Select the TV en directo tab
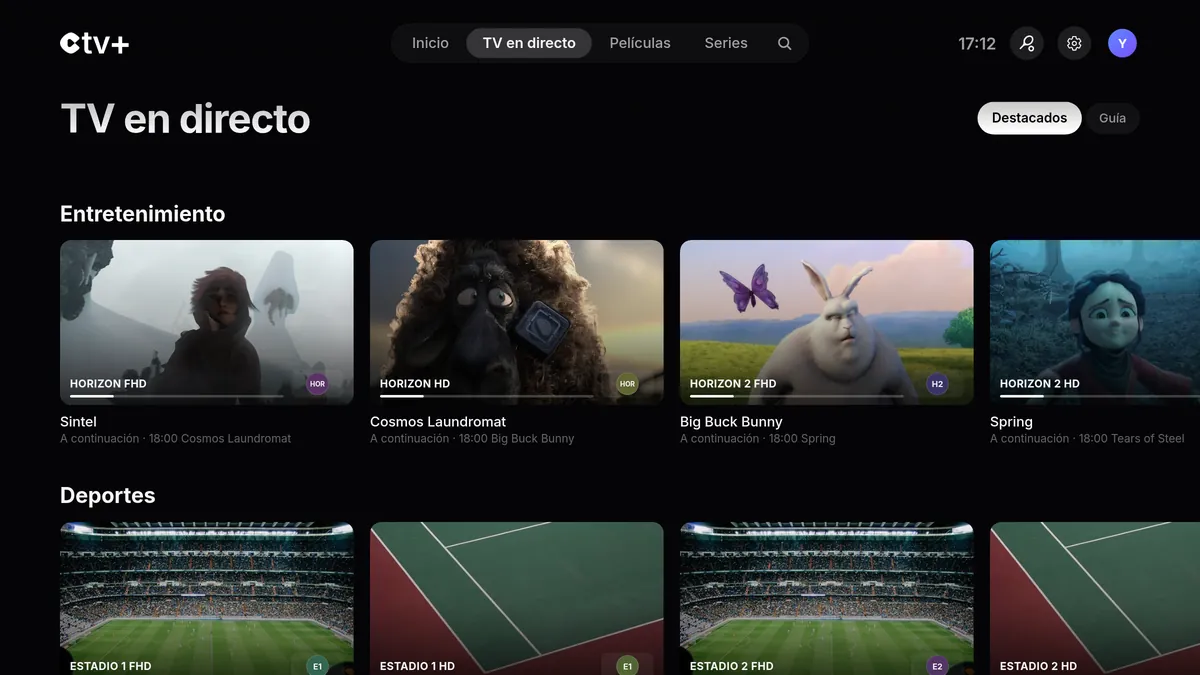 pyautogui.click(x=529, y=43)
